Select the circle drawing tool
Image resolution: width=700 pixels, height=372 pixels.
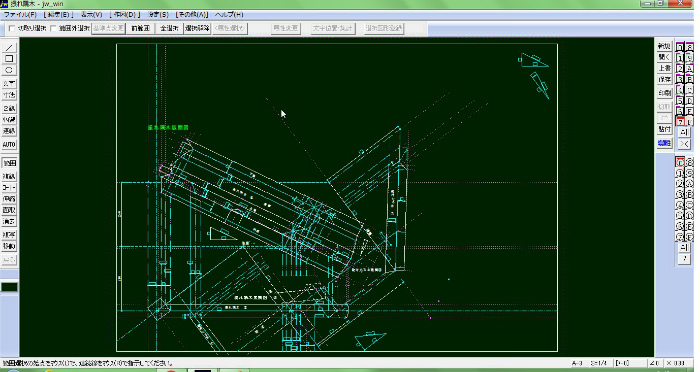point(9,71)
